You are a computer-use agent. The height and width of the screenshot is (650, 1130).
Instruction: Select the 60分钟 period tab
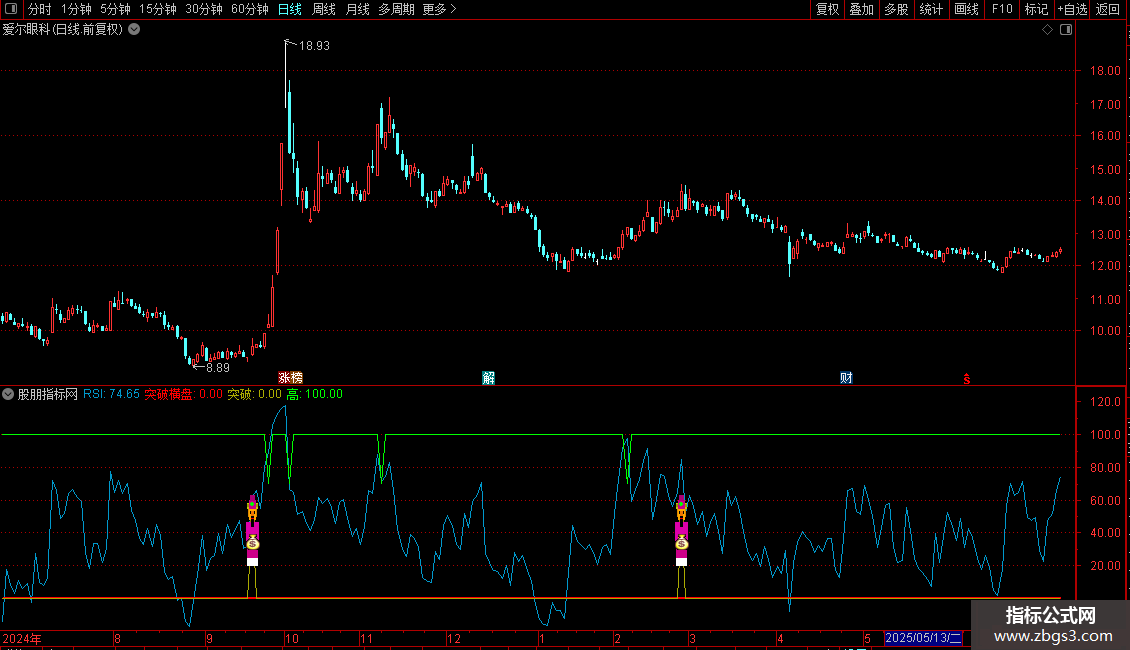(x=250, y=9)
